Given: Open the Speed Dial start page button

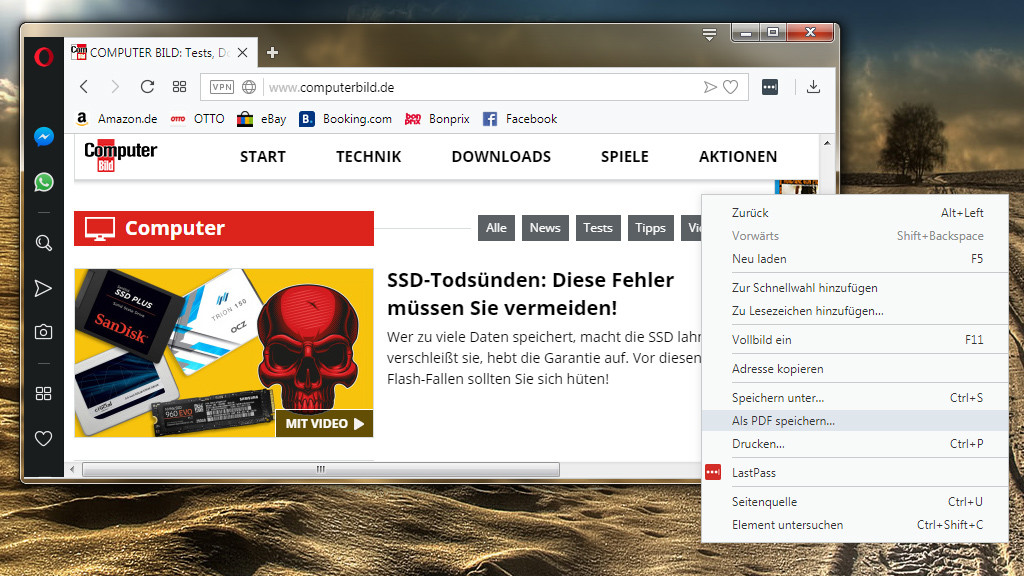Looking at the screenshot, I should tap(180, 87).
